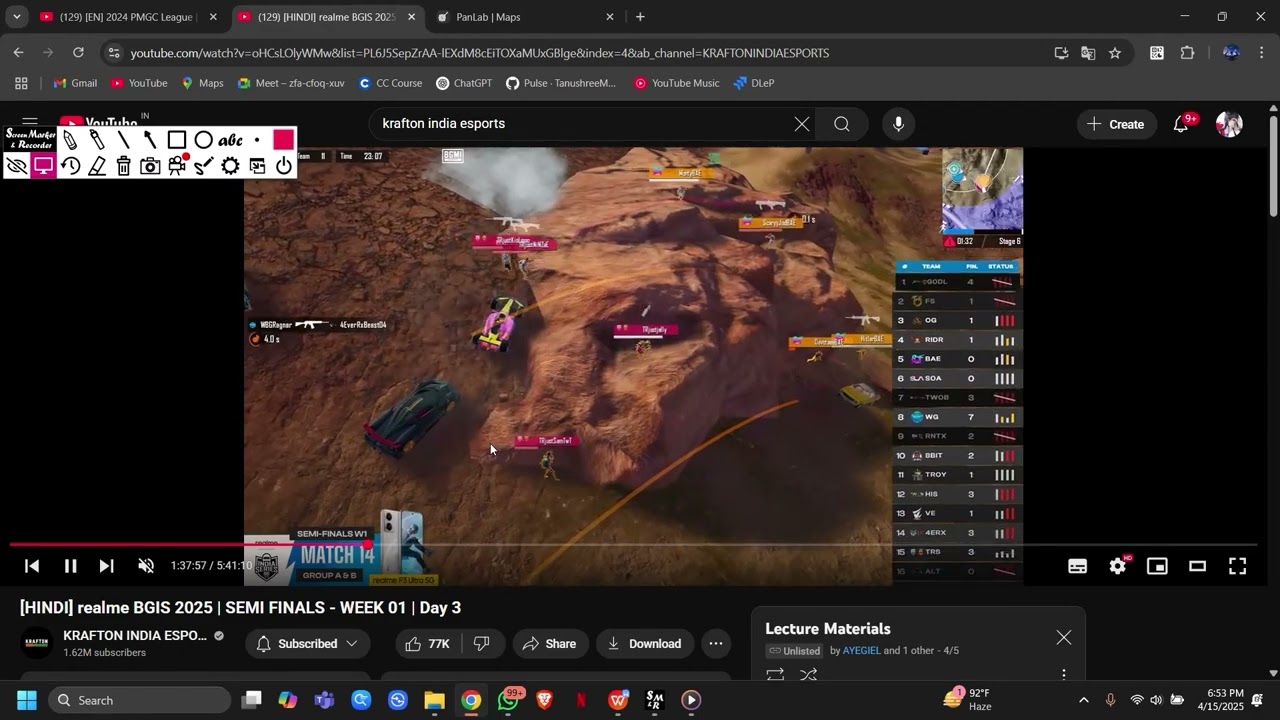Skip to the next video
The width and height of the screenshot is (1280, 720).
[x=106, y=566]
